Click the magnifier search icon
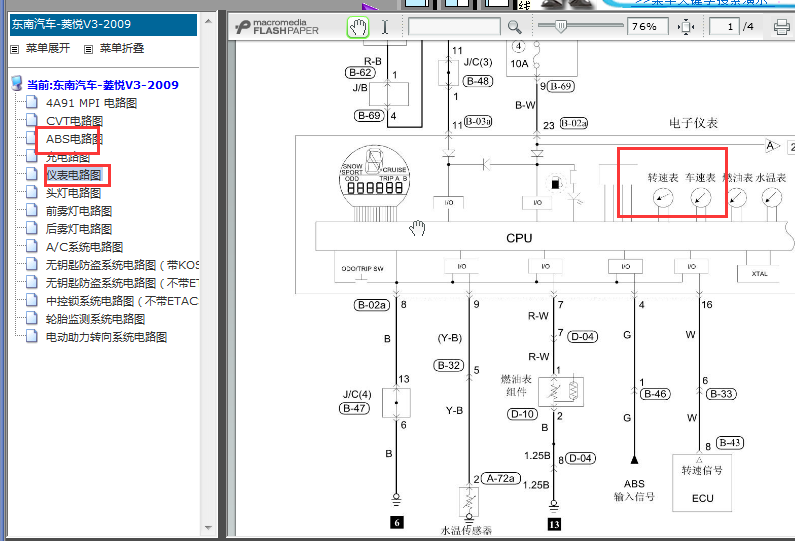This screenshot has height=541, width=795. click(x=515, y=27)
